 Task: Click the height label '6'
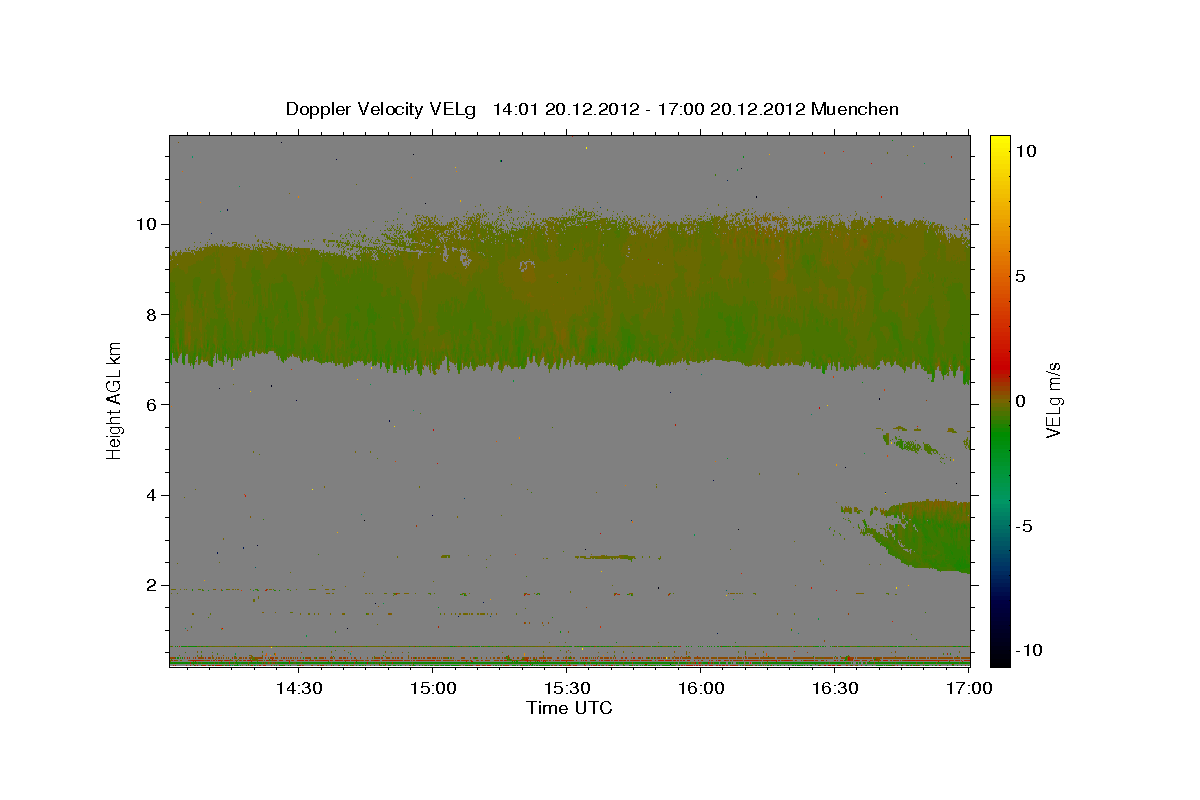[x=153, y=404]
